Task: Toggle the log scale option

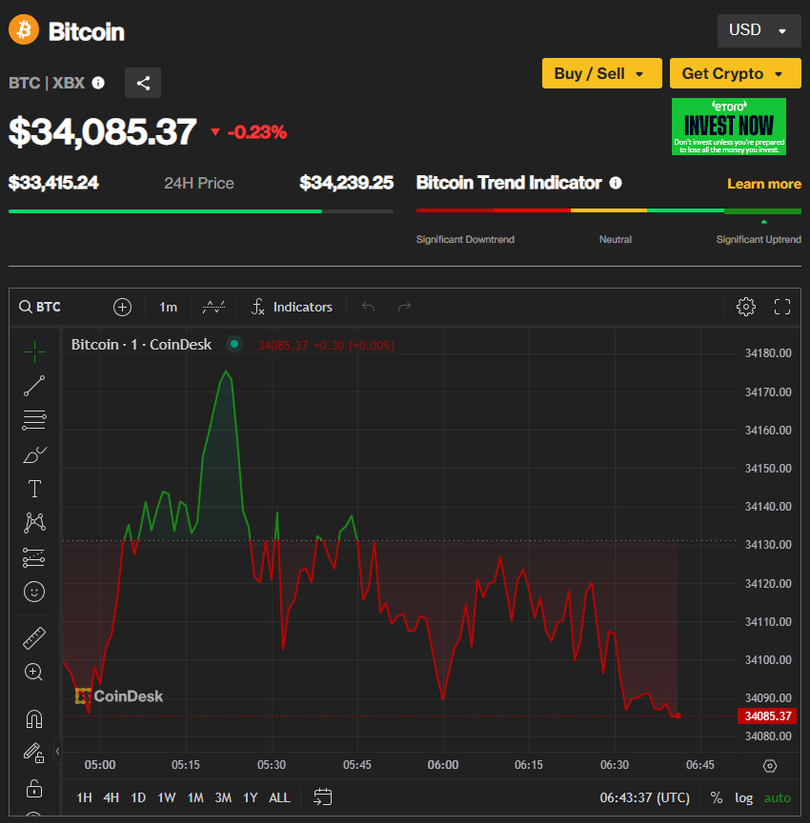Action: click(x=744, y=797)
